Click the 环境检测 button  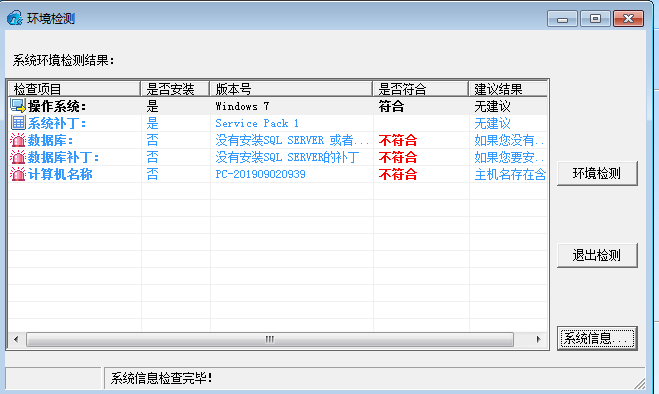597,173
